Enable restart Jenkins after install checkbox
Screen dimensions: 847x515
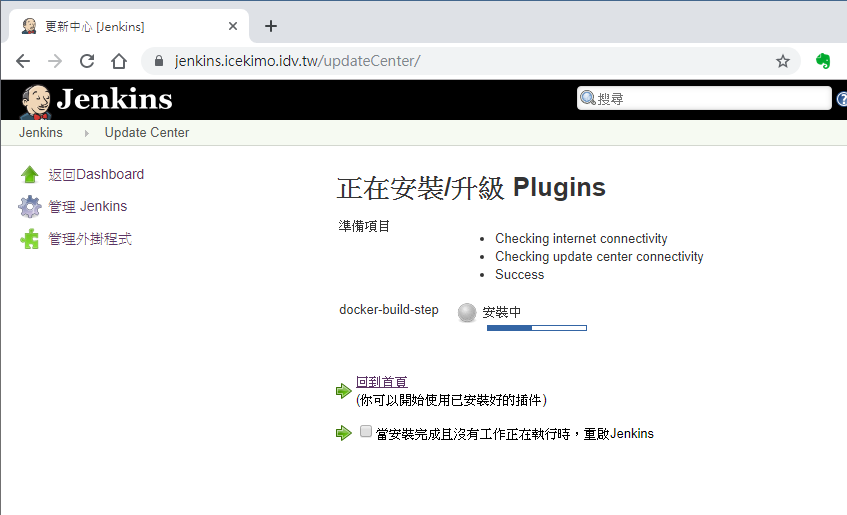pos(366,431)
